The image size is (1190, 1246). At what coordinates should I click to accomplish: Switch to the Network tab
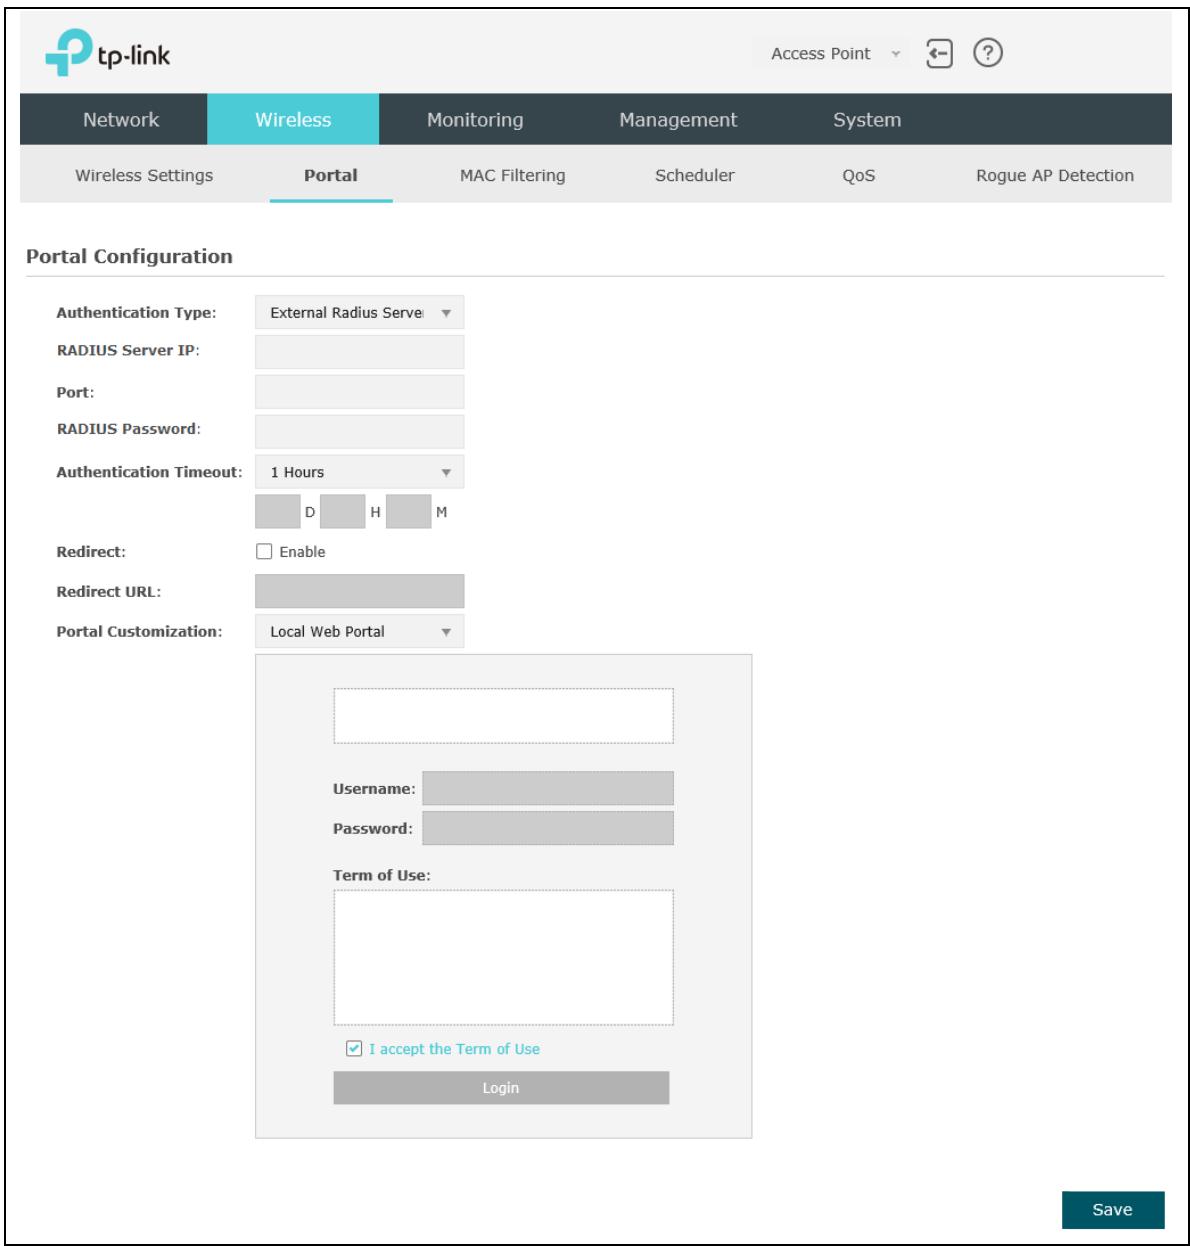121,120
